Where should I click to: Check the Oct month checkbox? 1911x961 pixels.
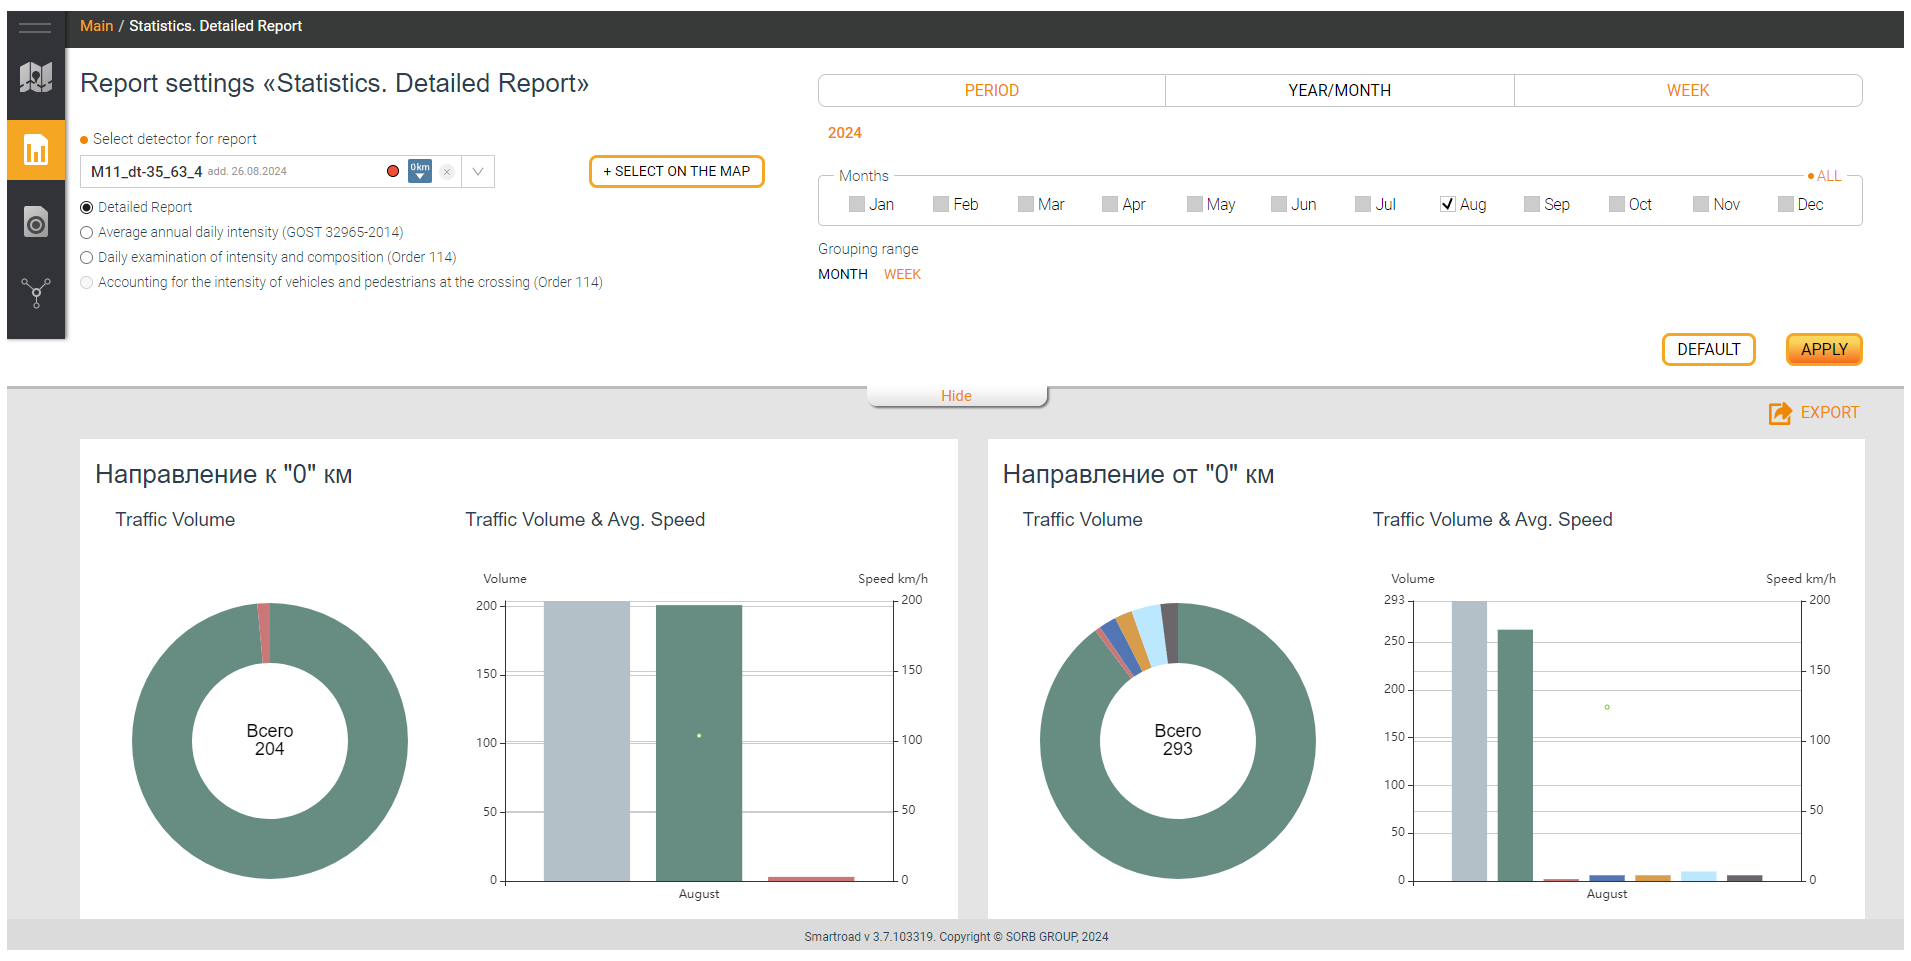(1617, 204)
